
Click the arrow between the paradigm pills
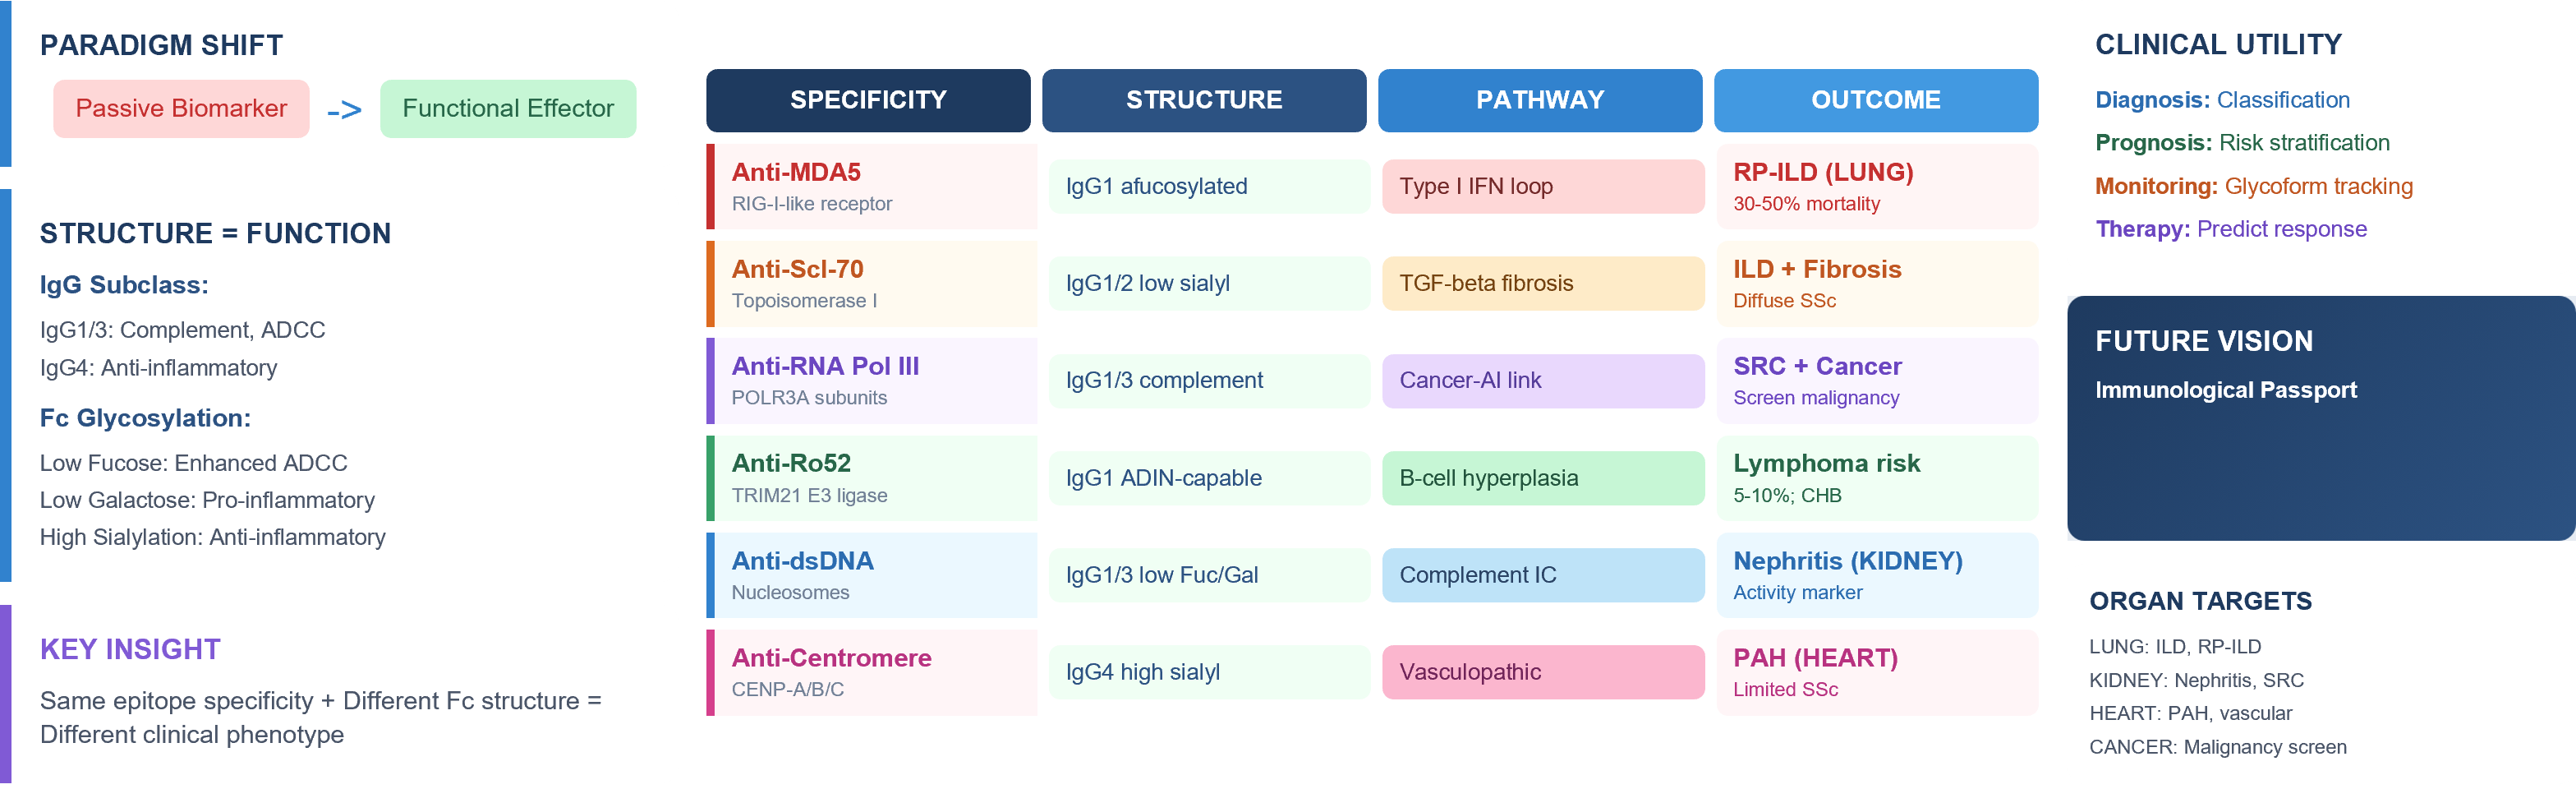(344, 110)
